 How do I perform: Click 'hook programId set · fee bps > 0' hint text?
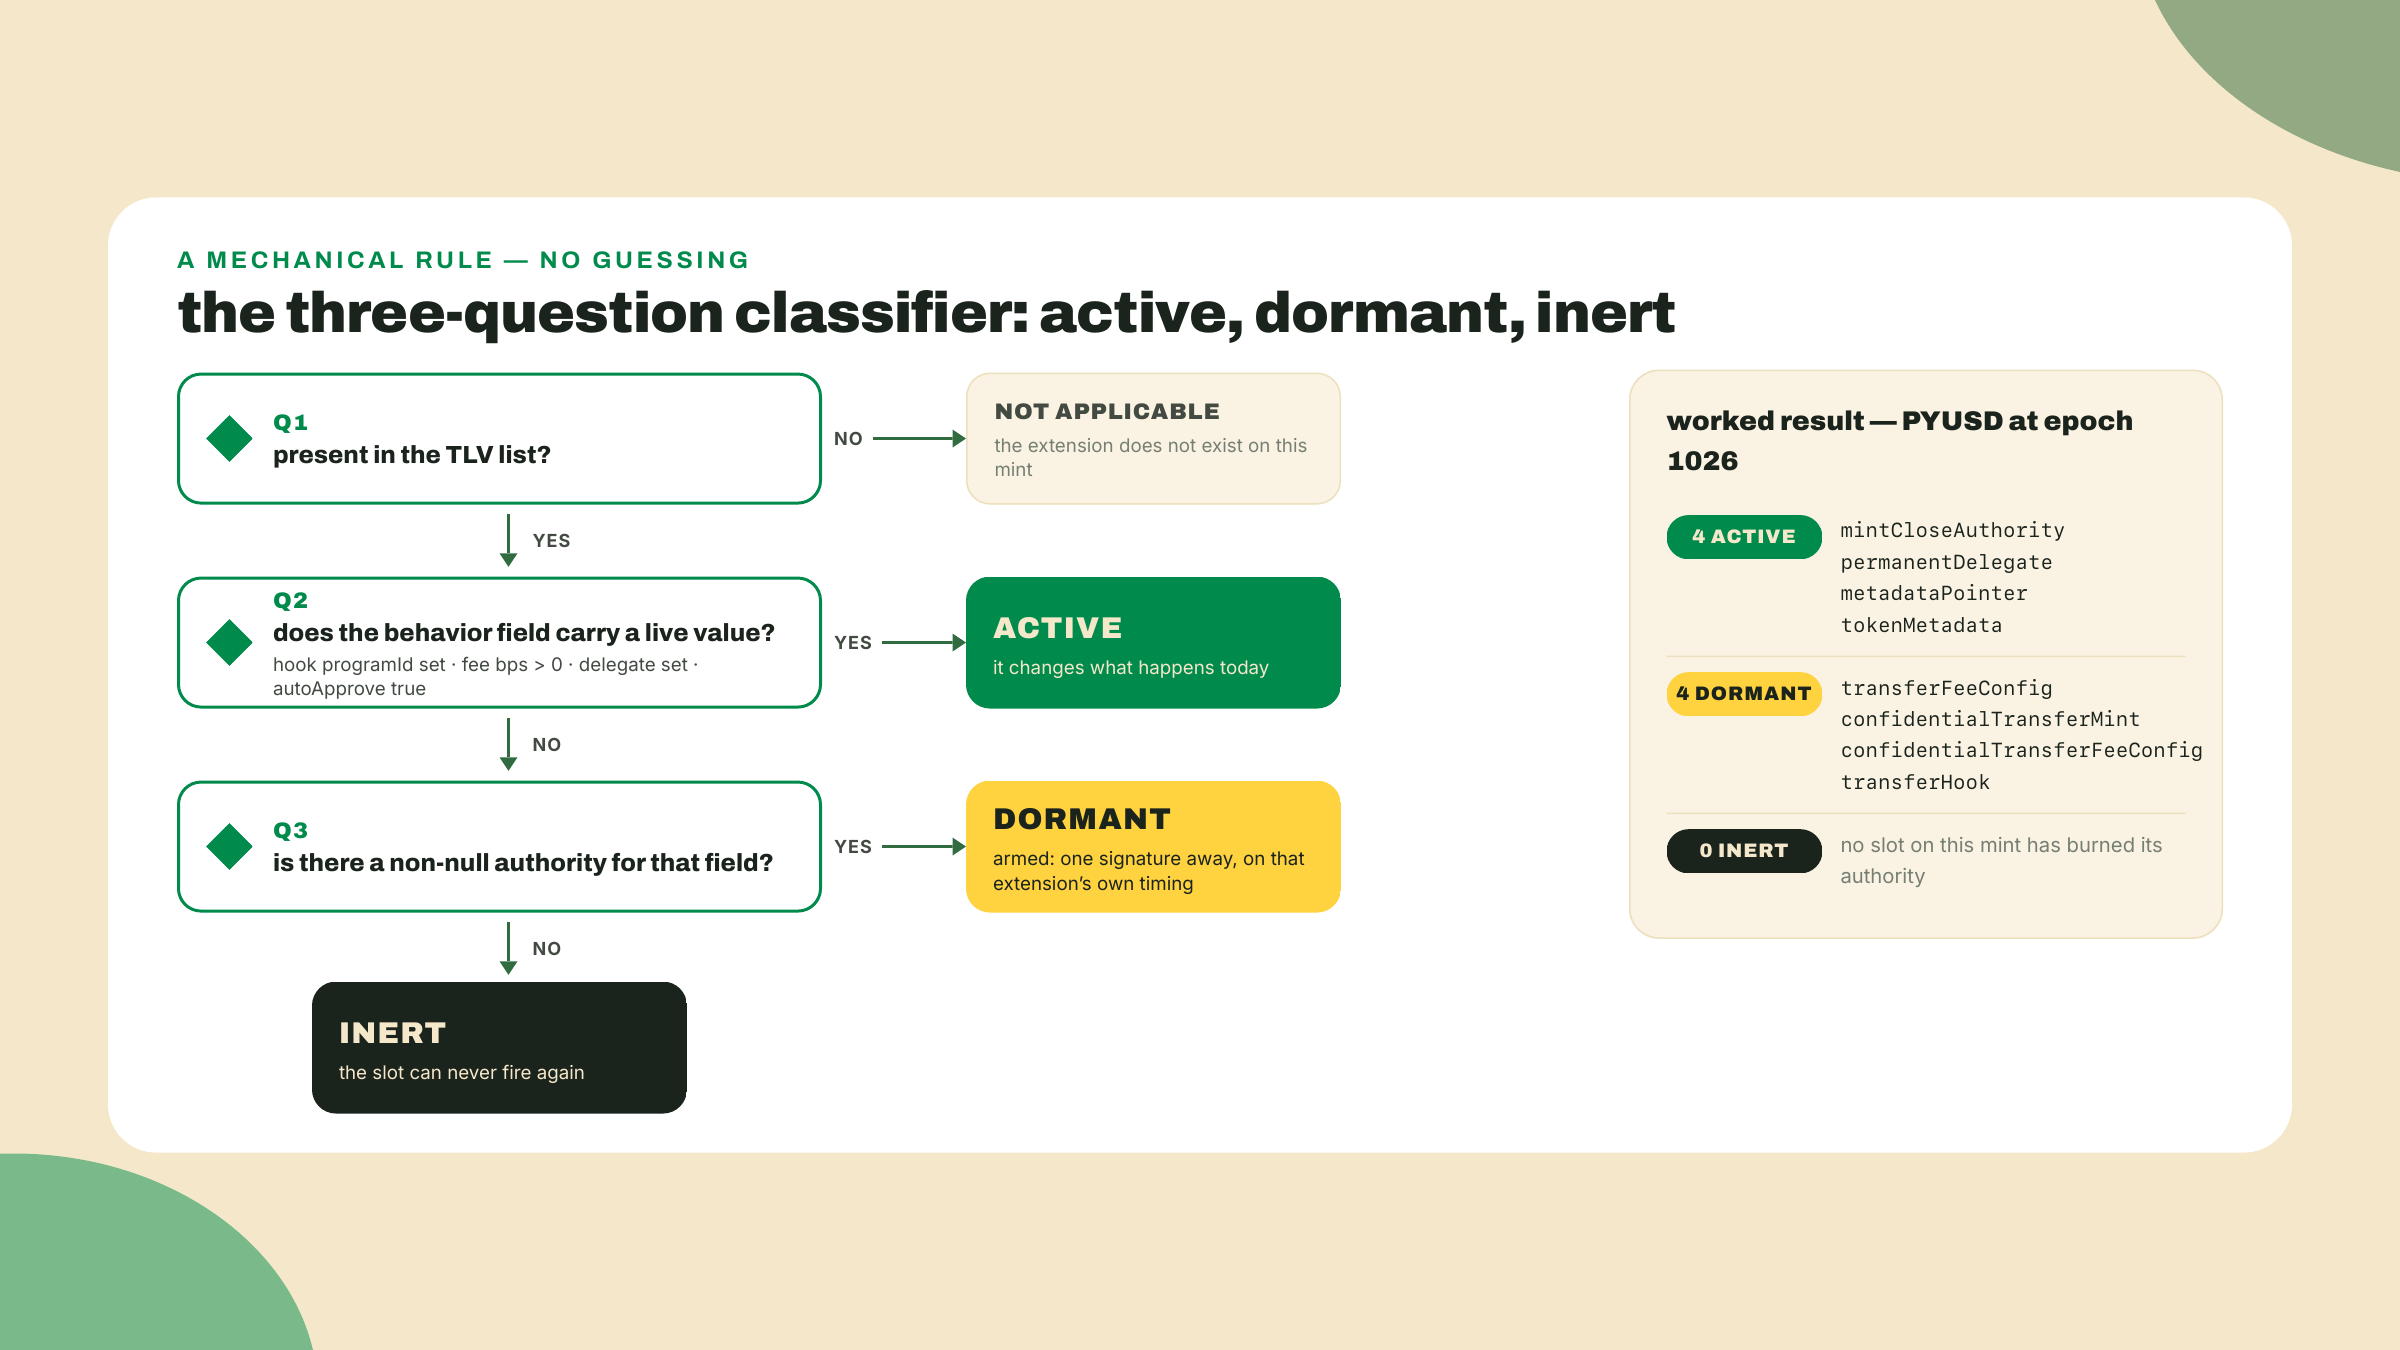(x=486, y=677)
